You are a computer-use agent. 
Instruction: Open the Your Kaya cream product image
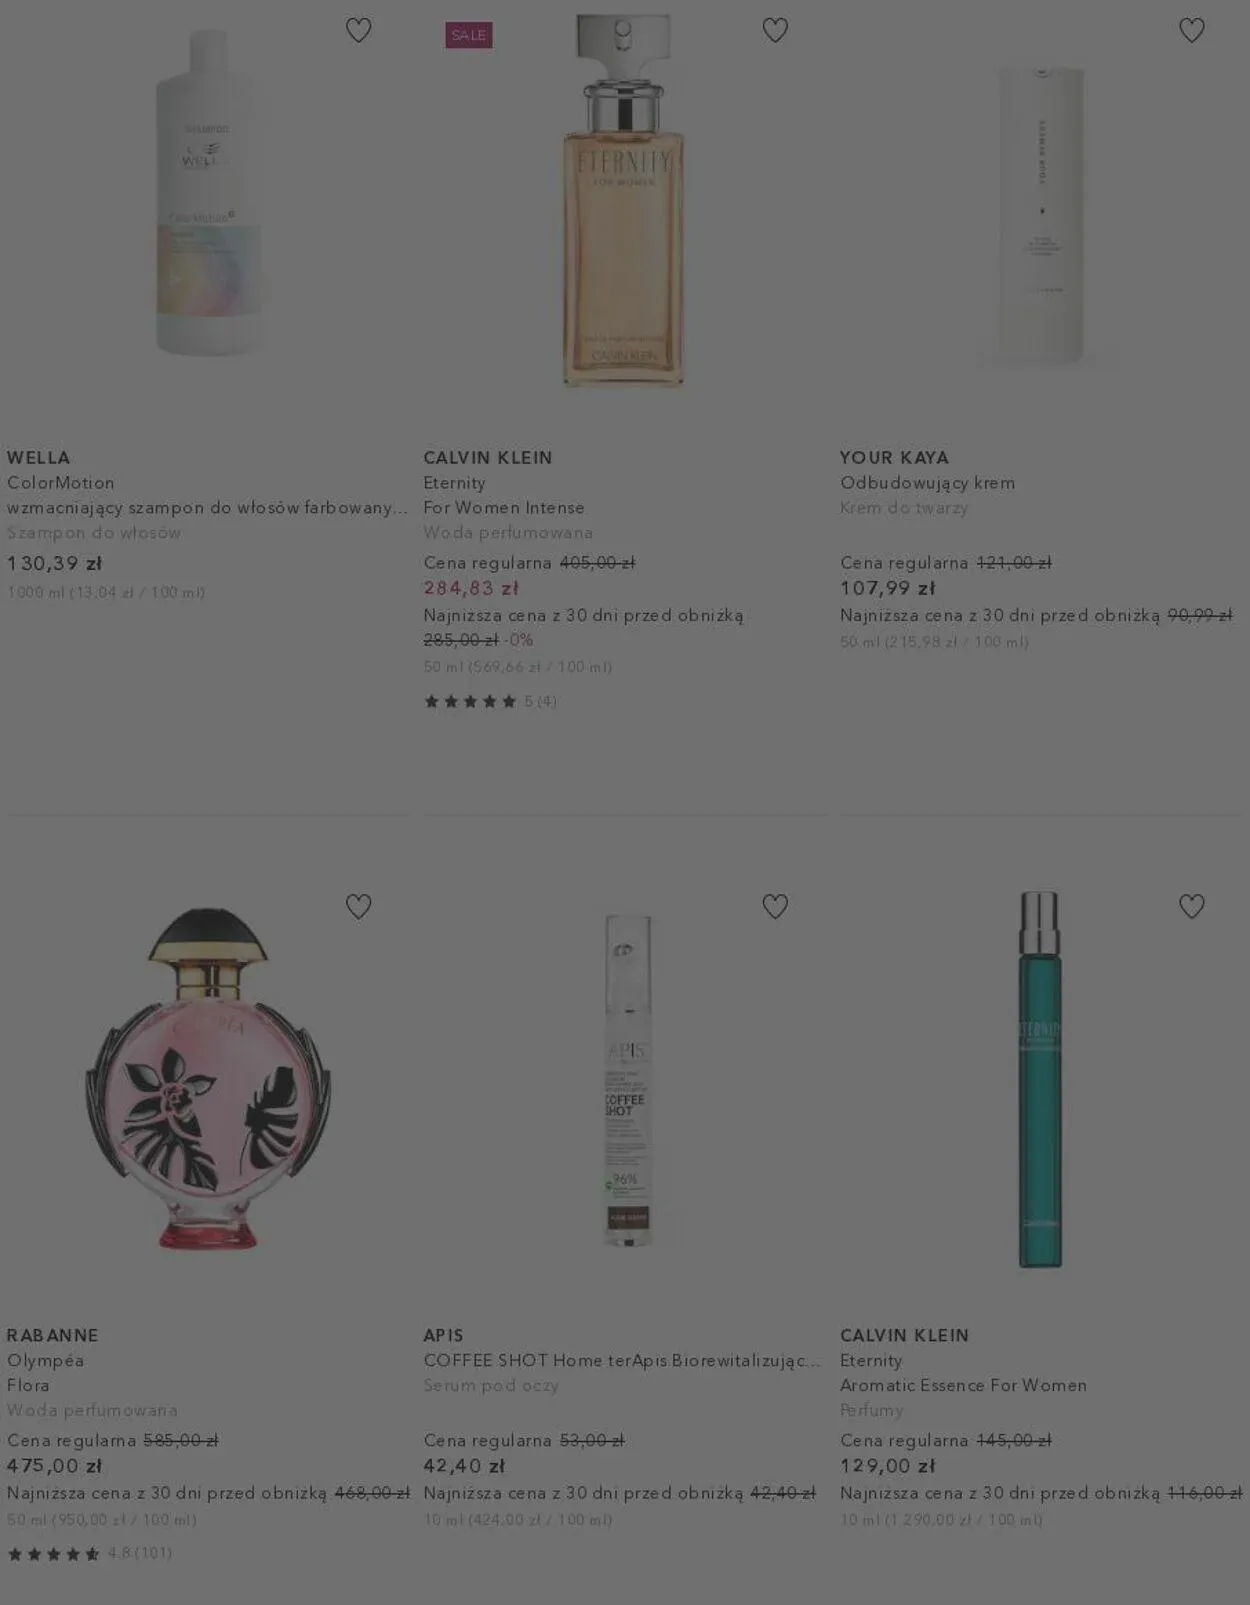pos(1040,213)
